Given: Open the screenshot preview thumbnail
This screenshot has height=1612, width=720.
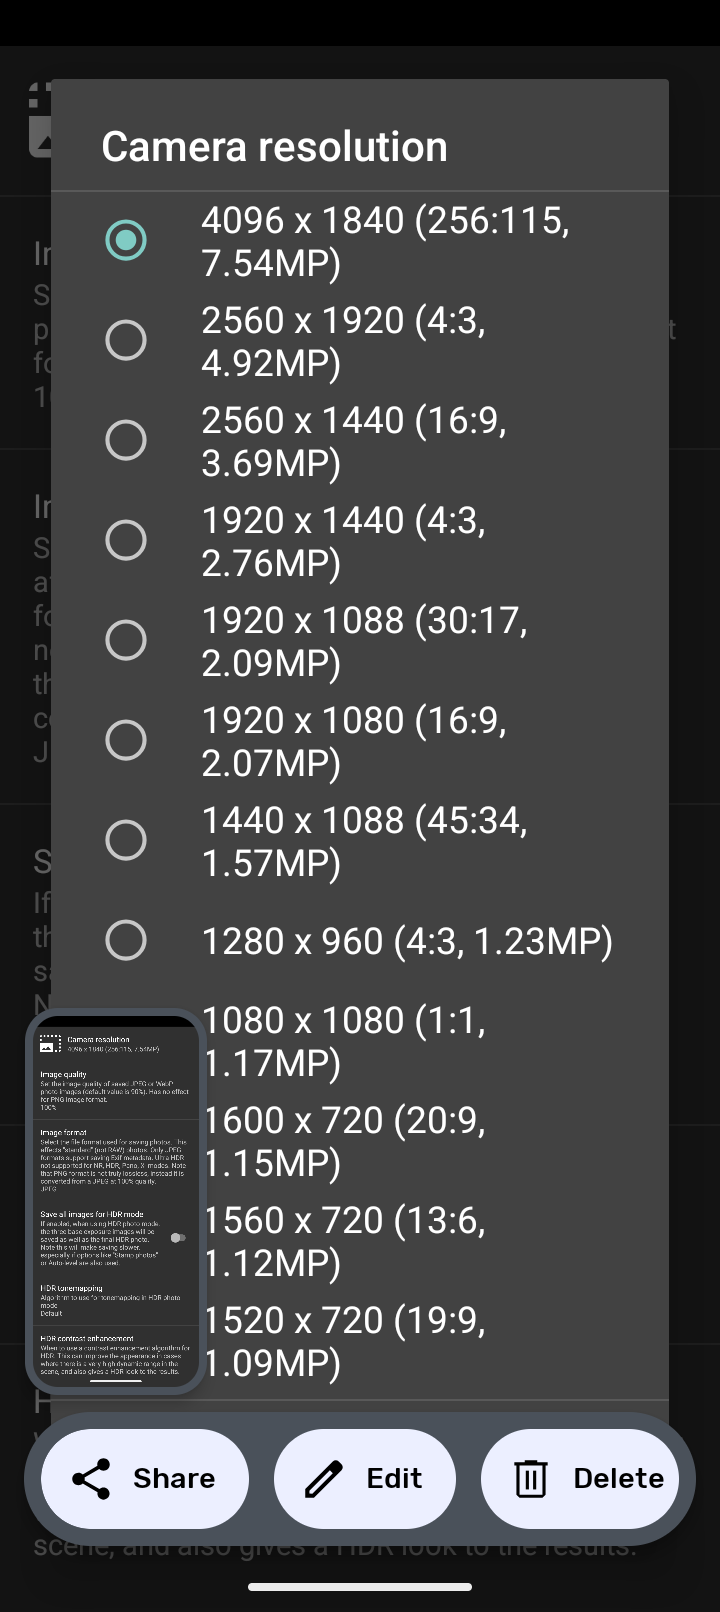Looking at the screenshot, I should [x=116, y=1201].
